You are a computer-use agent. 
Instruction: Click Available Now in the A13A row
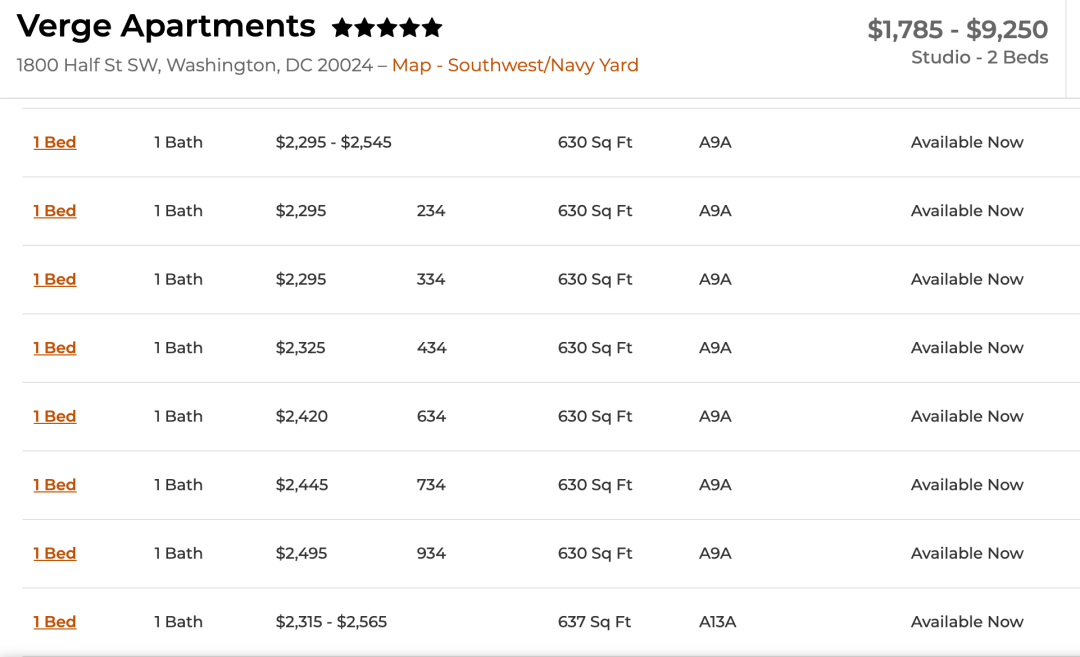[x=966, y=622]
